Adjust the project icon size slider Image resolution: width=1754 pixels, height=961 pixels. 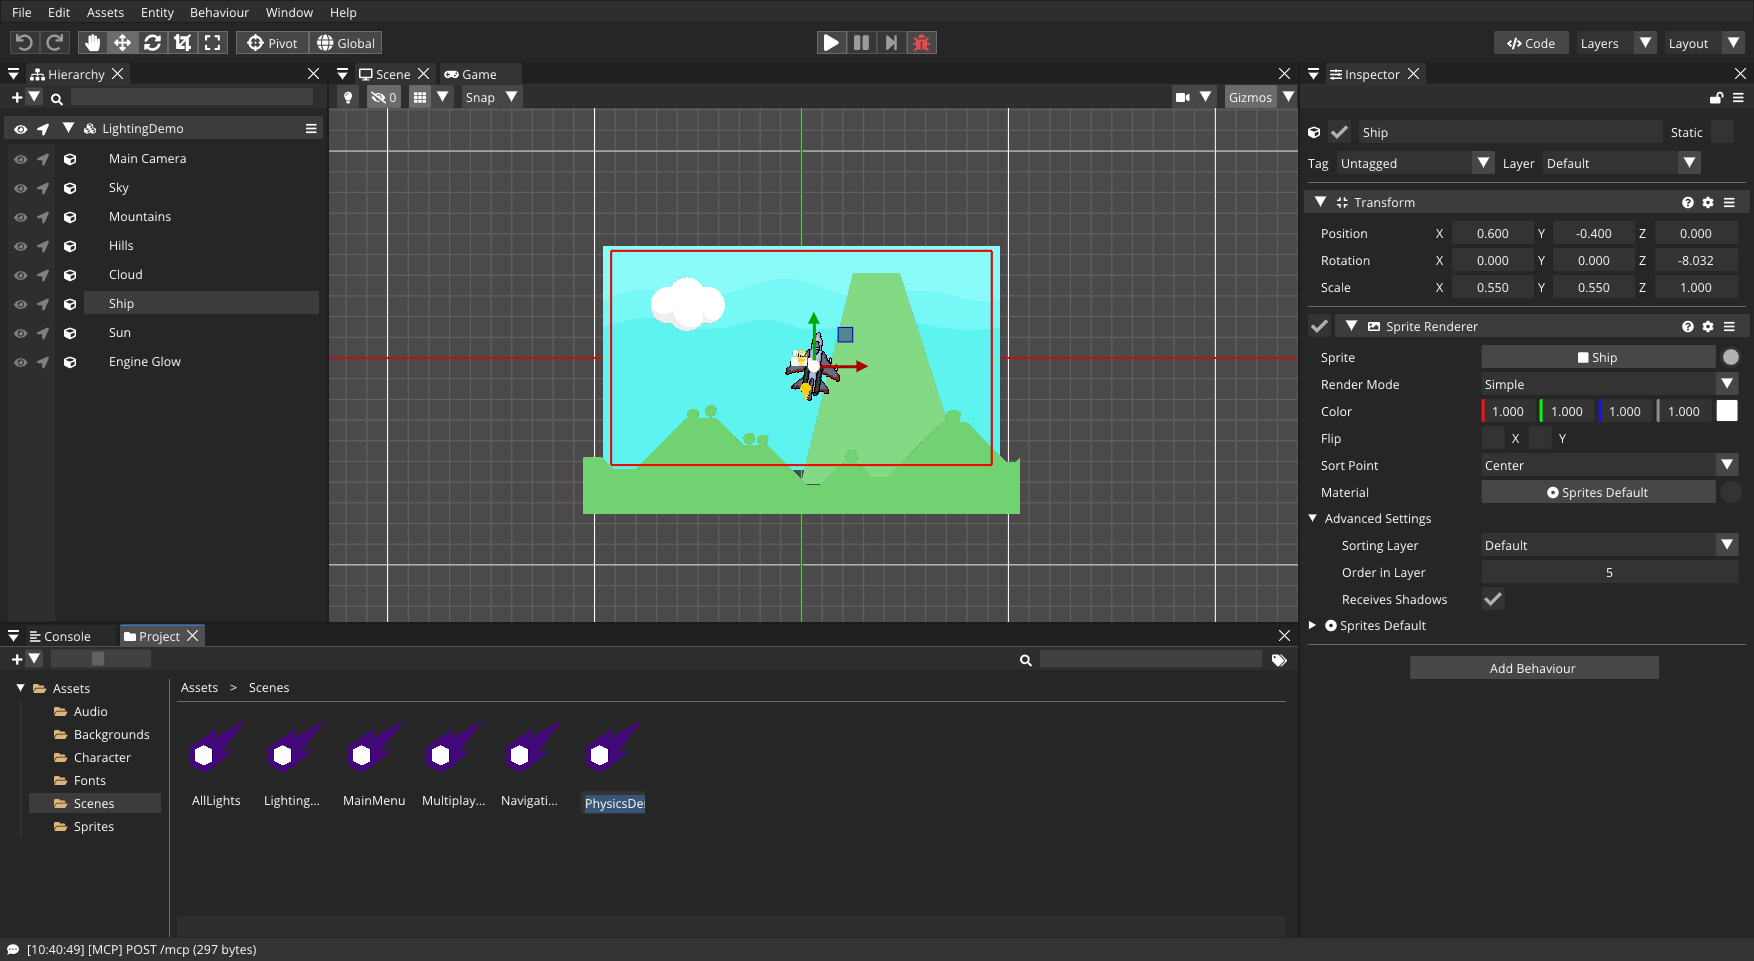point(100,658)
